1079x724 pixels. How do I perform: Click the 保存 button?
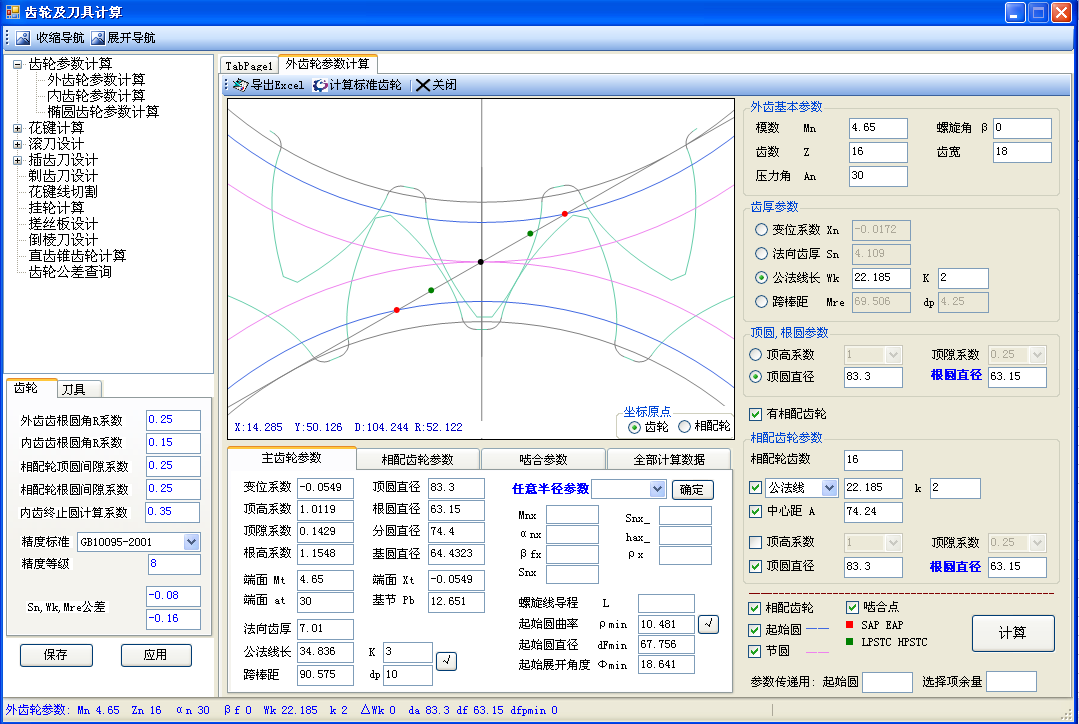pos(56,655)
